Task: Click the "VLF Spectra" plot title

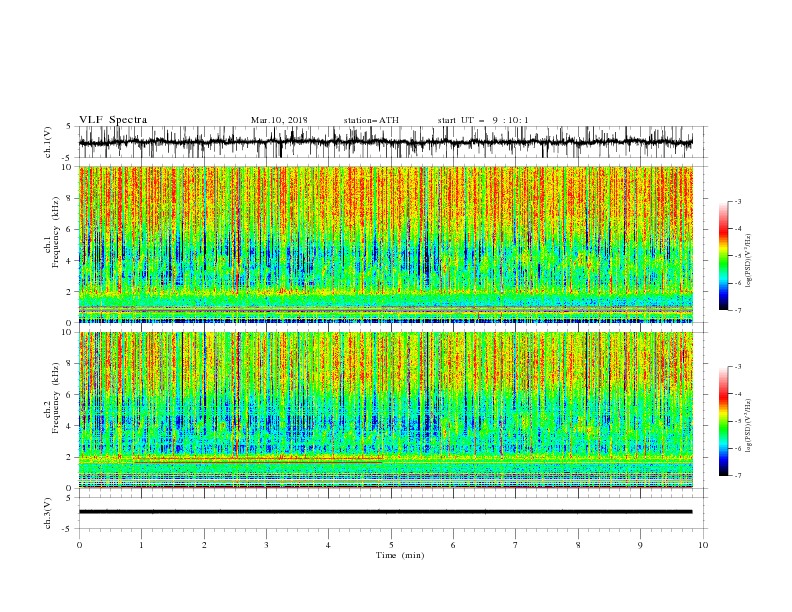Action: [x=113, y=120]
